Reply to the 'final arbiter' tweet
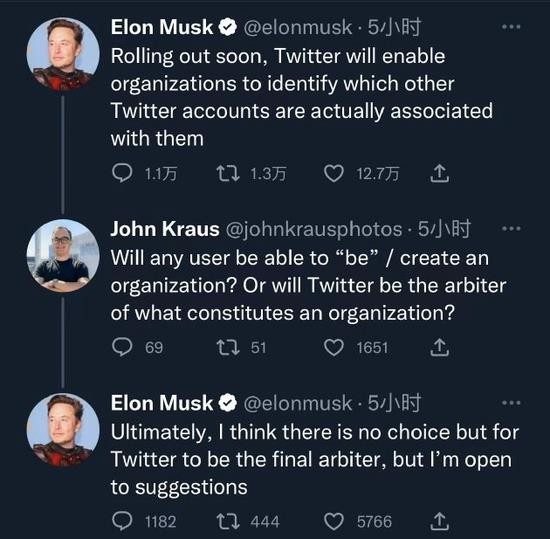Image resolution: width=550 pixels, height=539 pixels. tap(122, 521)
